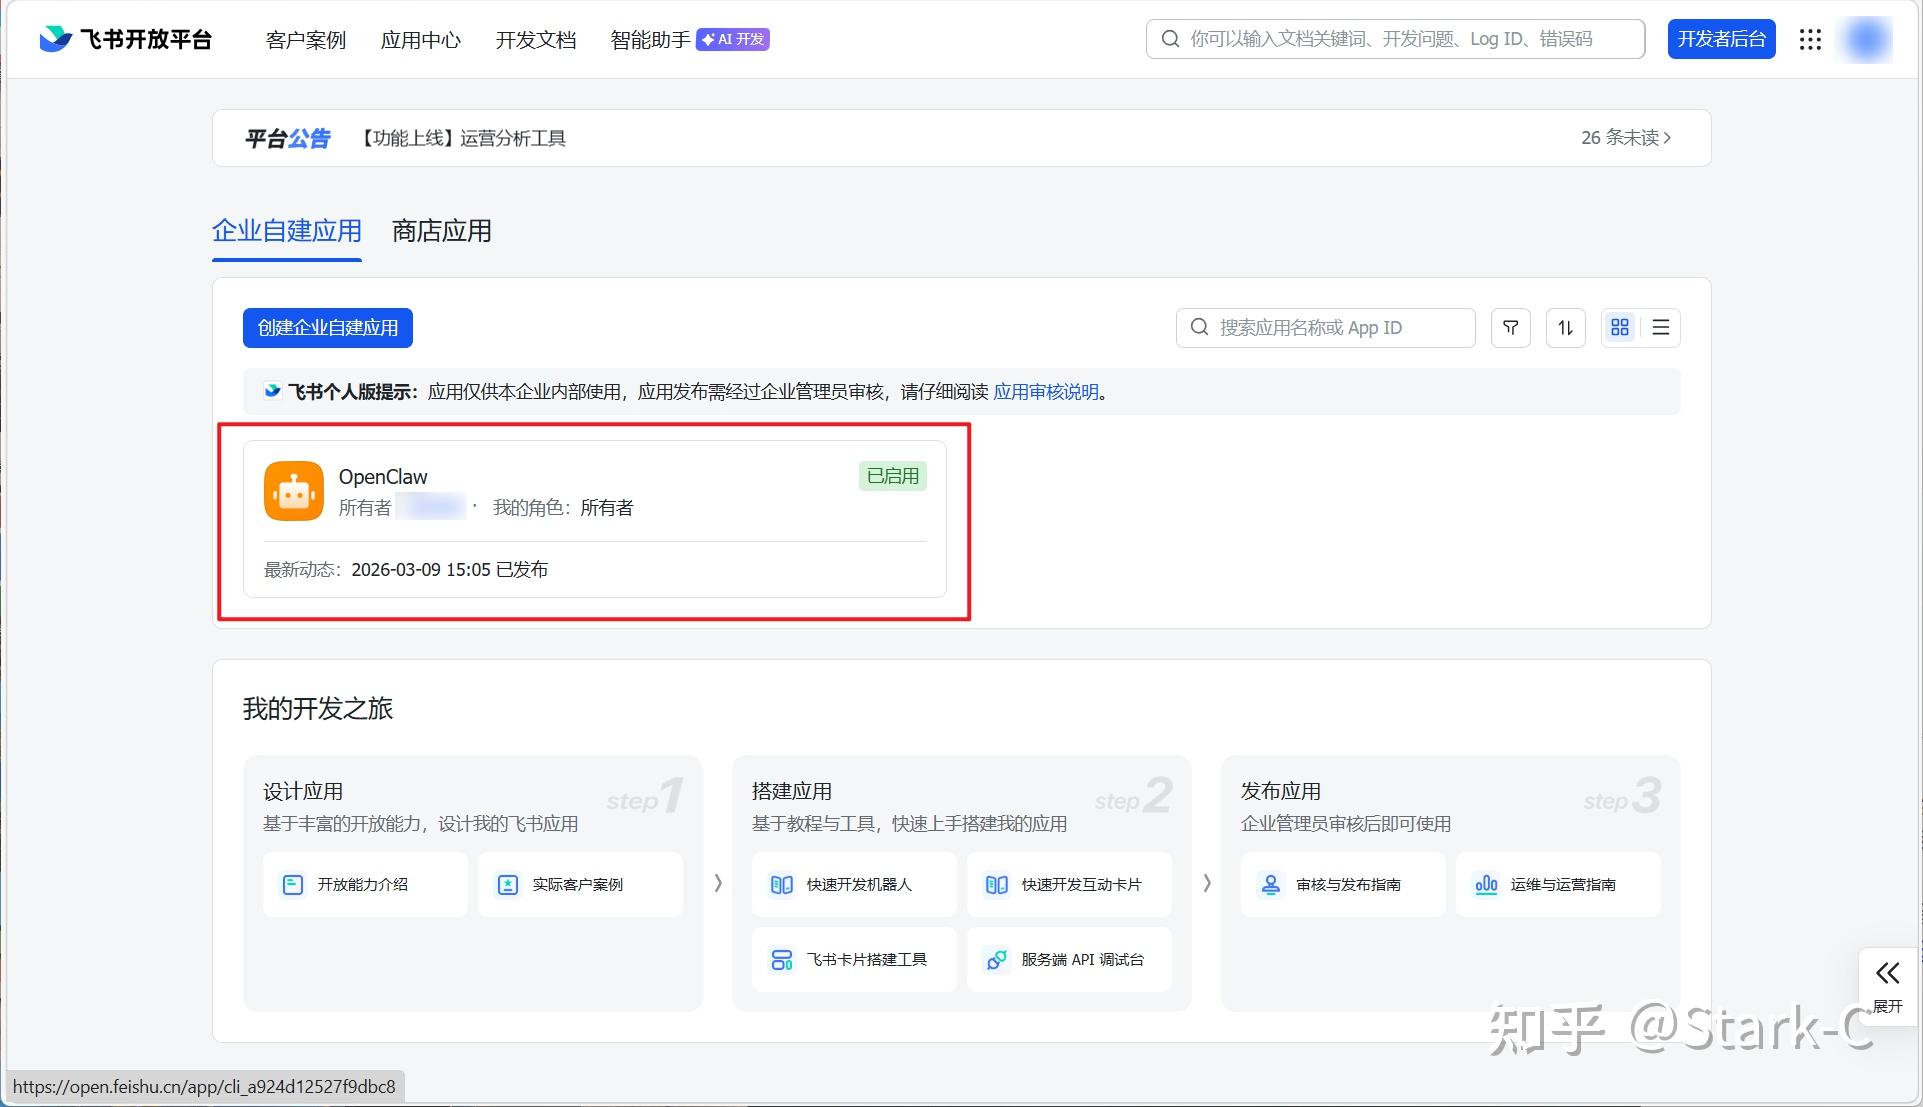This screenshot has height=1107, width=1923.
Task: Switch to grid card view
Action: point(1620,328)
